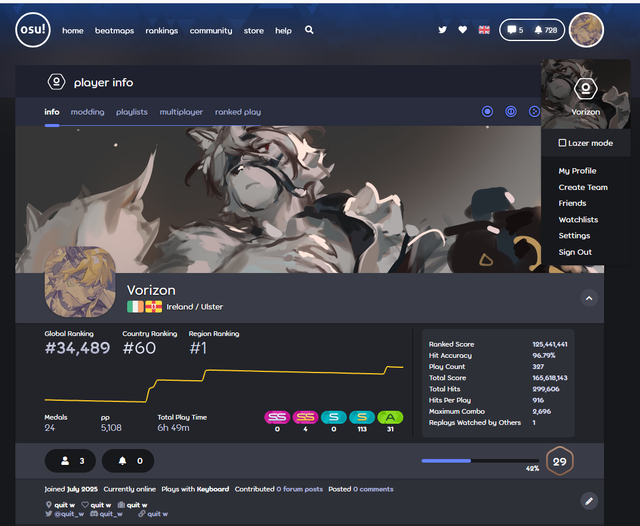This screenshot has height=526, width=640.
Task: Open the UK flag language selector
Action: coord(484,30)
